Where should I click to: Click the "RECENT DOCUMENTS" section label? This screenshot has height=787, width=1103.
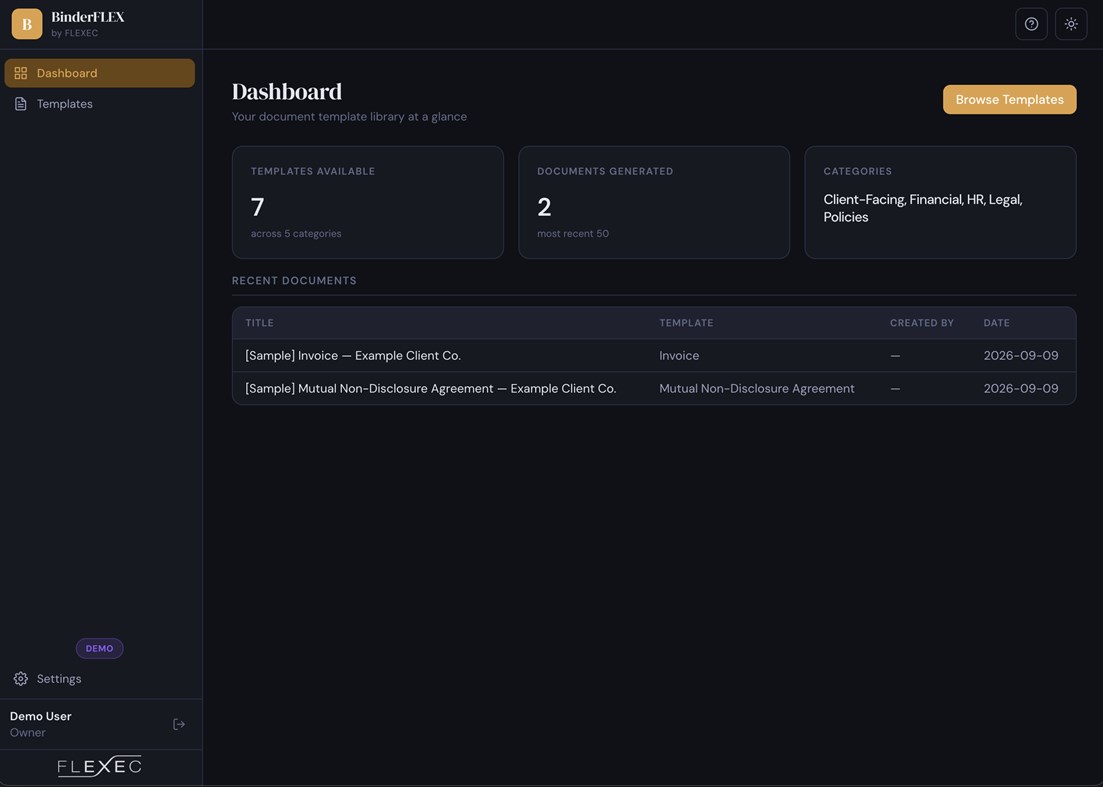[294, 281]
